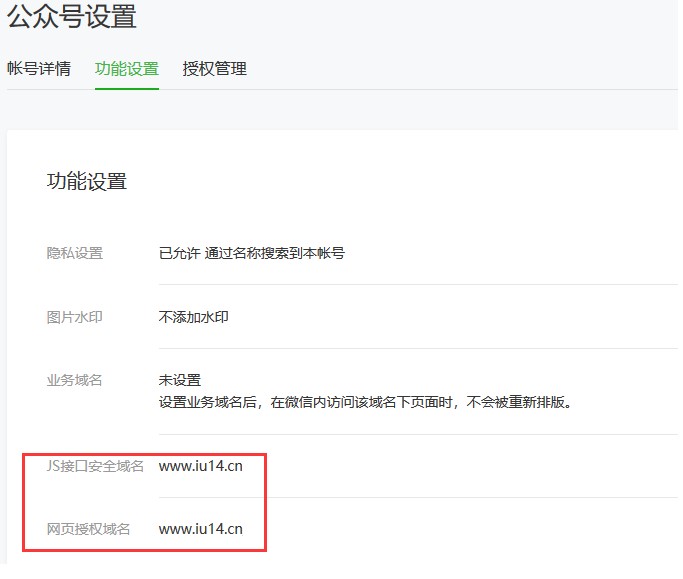This screenshot has width=683, height=579.
Task: Select the 隐私设置 row label
Action: 75,253
